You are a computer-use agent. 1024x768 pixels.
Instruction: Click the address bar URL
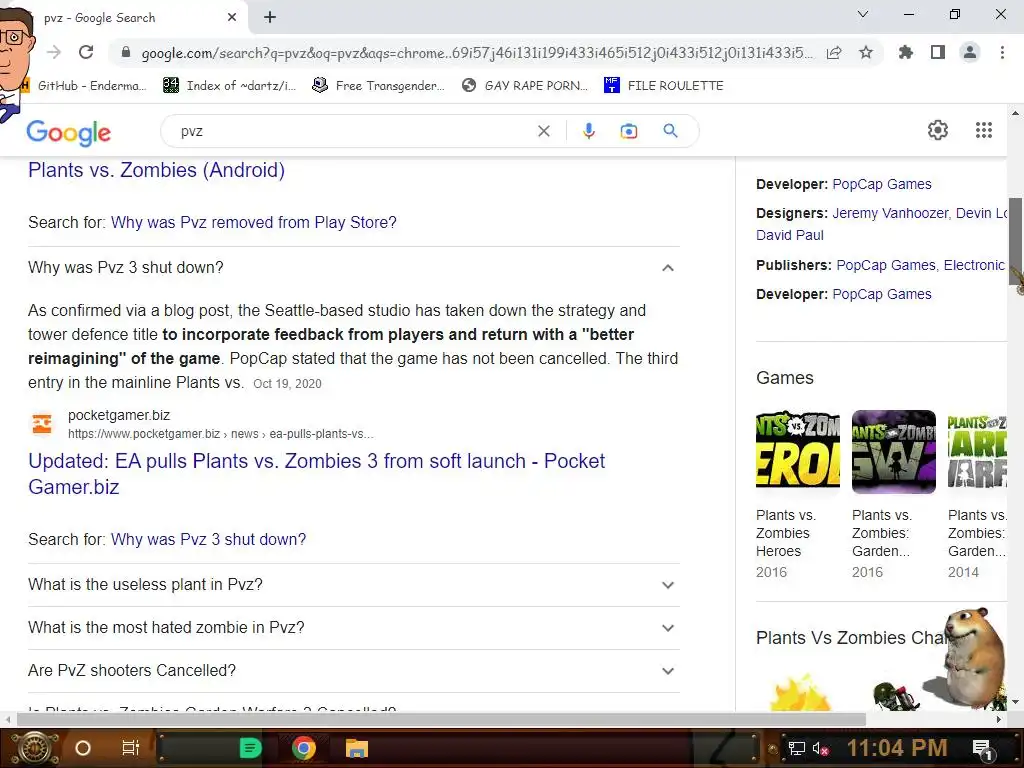point(477,53)
